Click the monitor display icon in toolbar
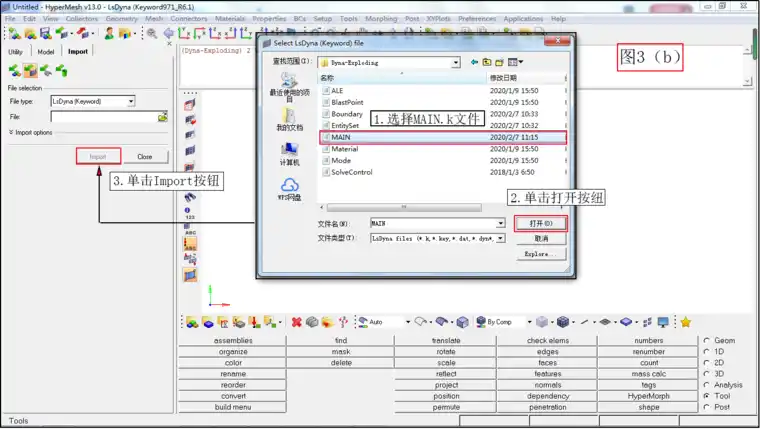 pyautogui.click(x=663, y=322)
